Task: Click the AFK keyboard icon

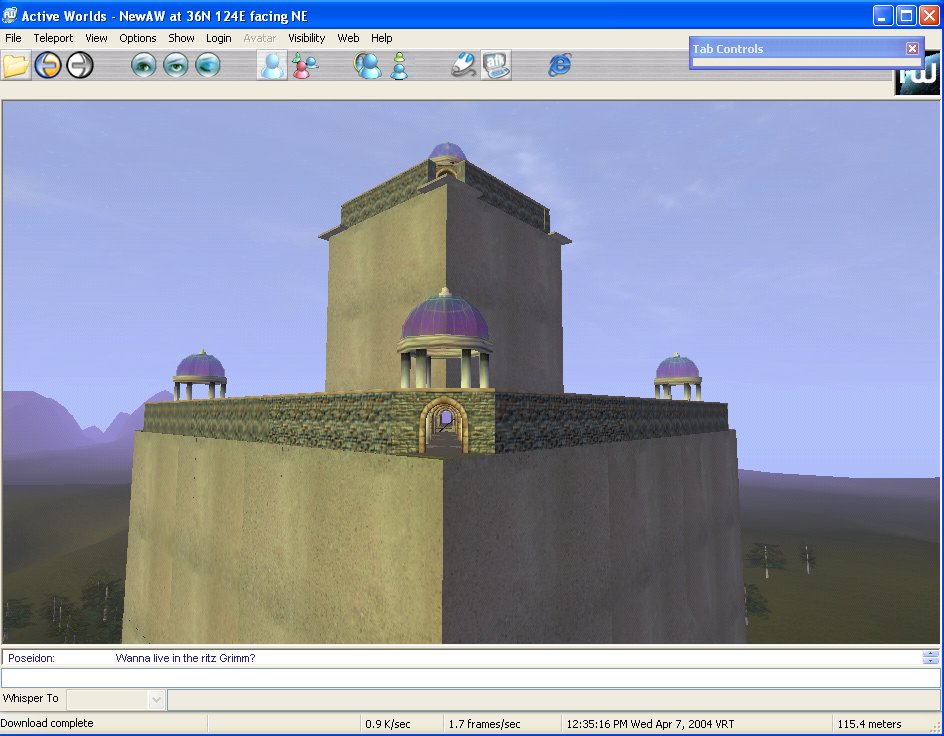Action: (x=496, y=66)
